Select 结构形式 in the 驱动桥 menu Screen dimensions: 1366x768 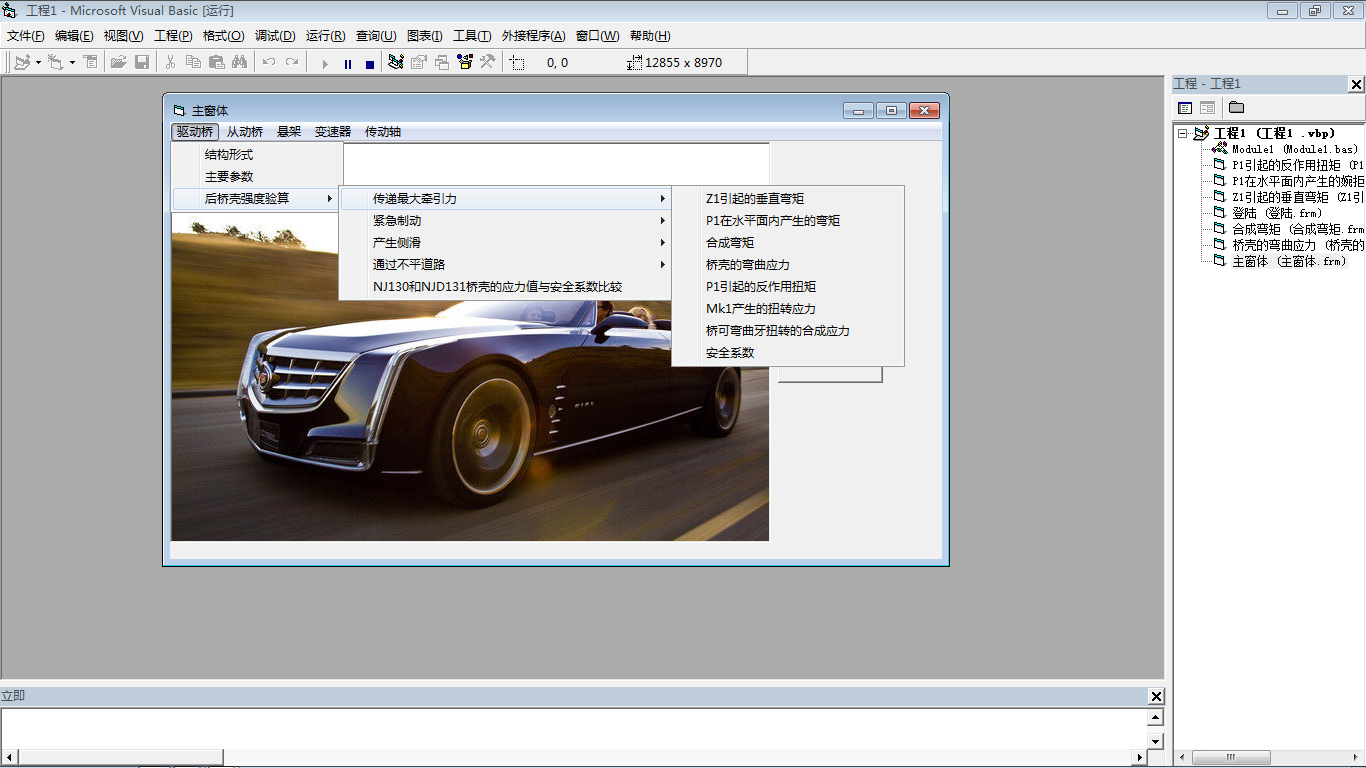[x=229, y=155]
